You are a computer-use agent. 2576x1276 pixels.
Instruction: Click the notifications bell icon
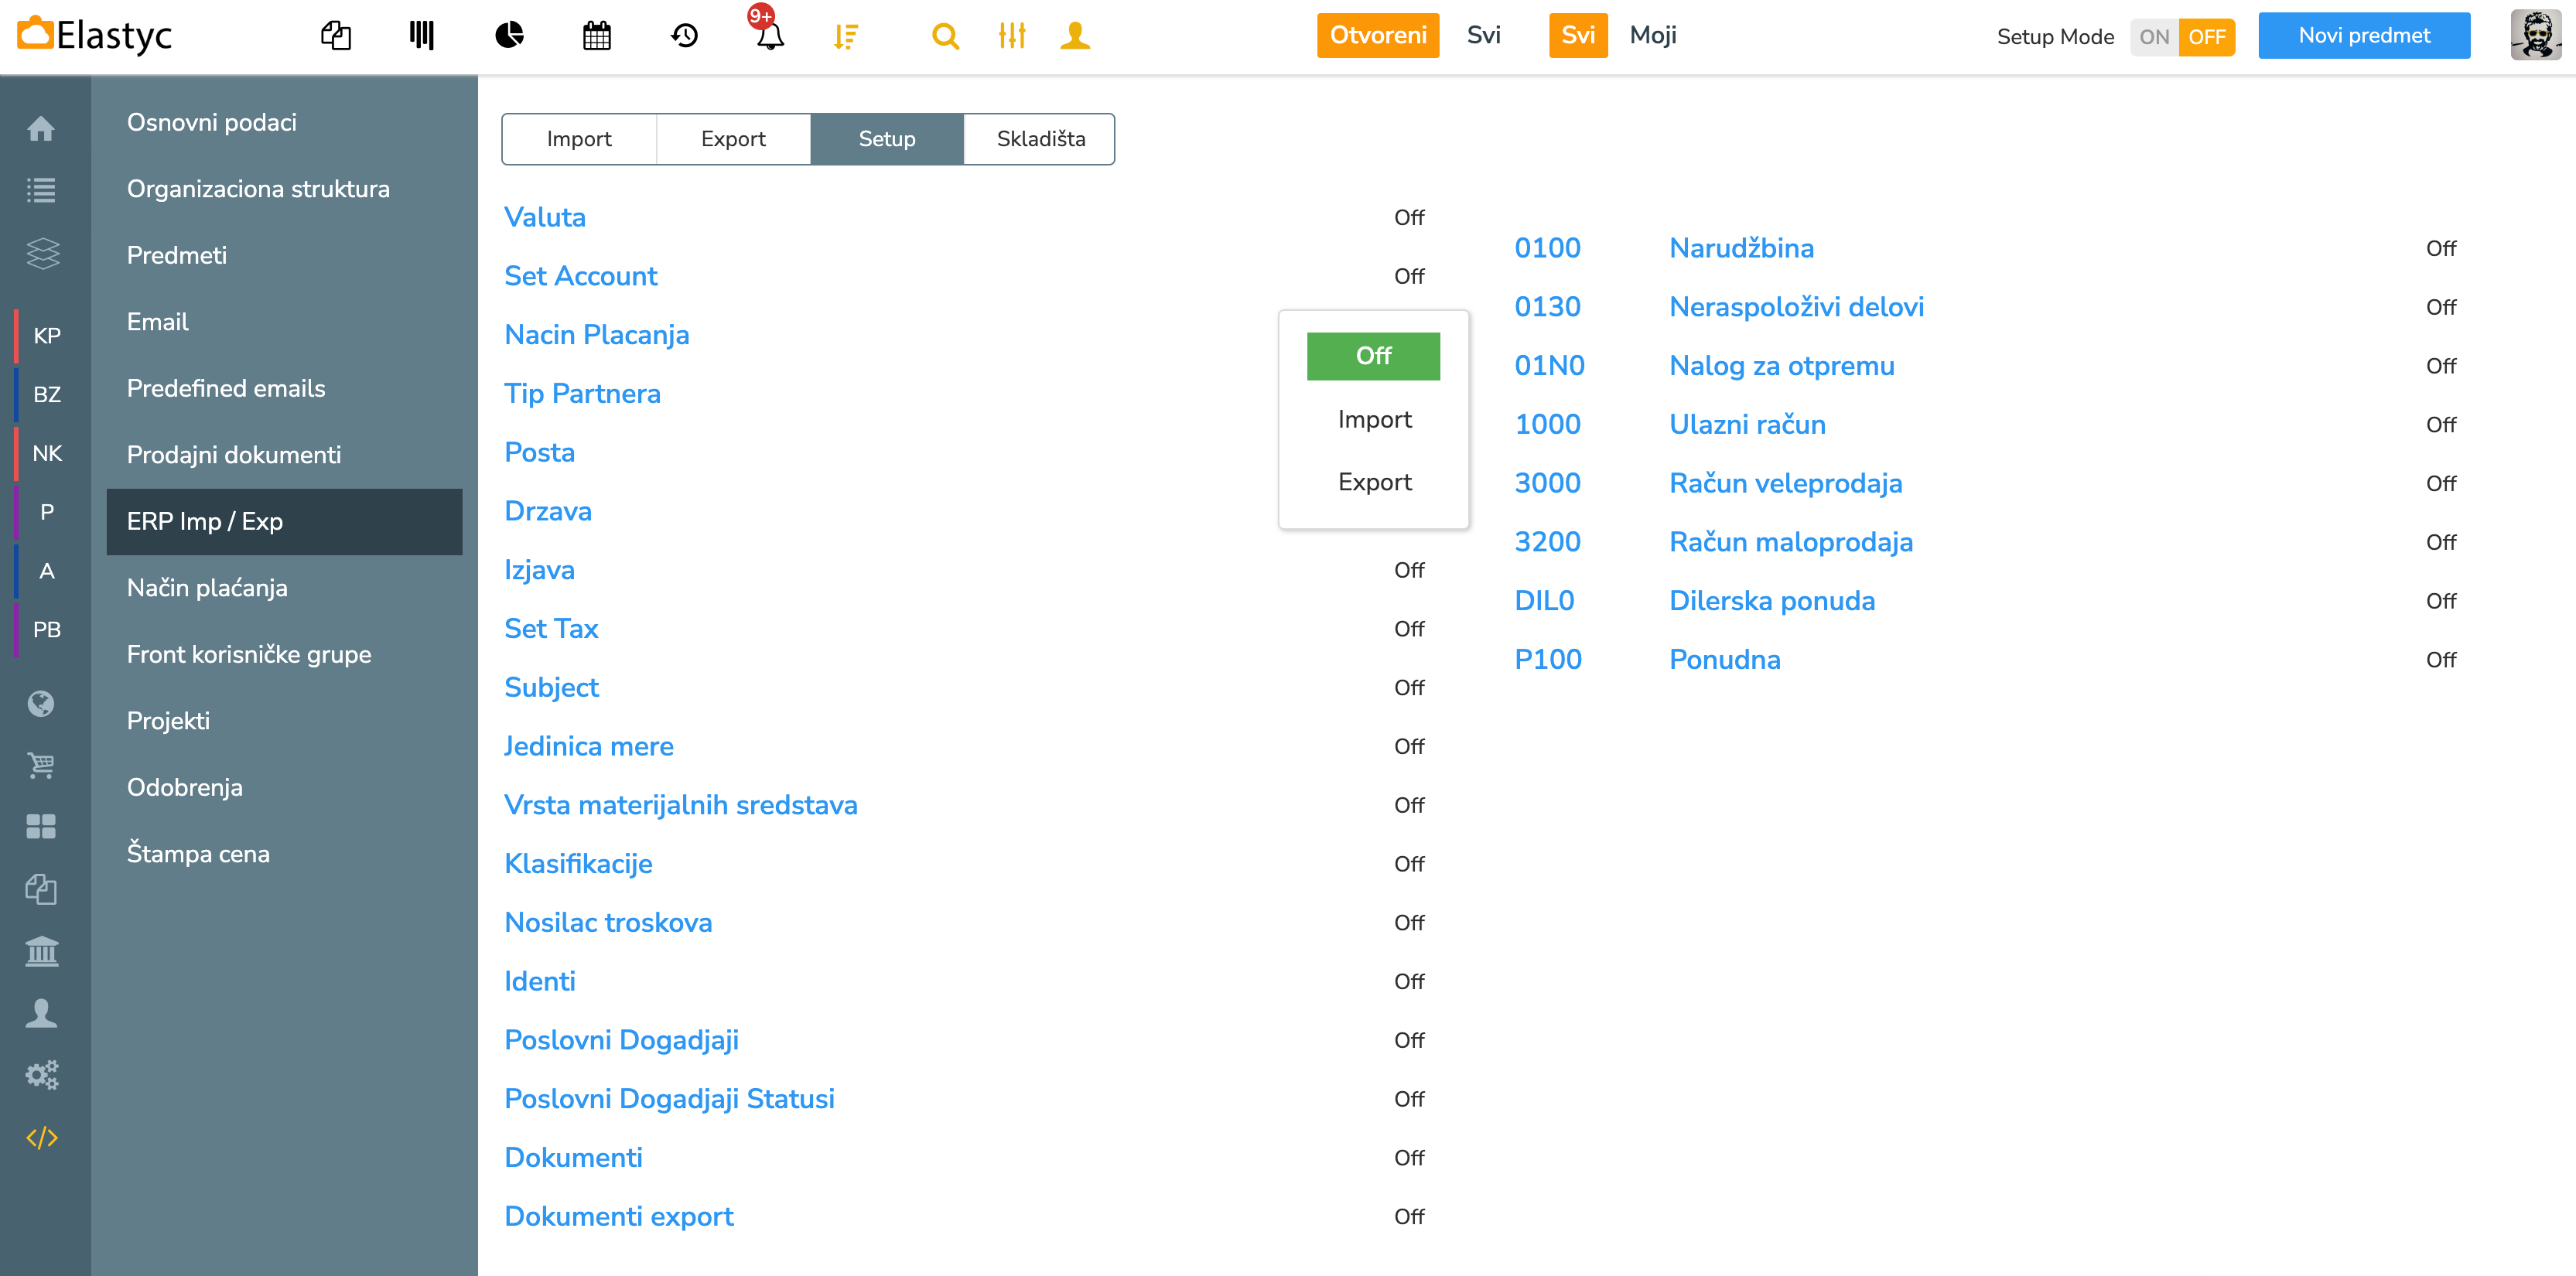point(769,37)
